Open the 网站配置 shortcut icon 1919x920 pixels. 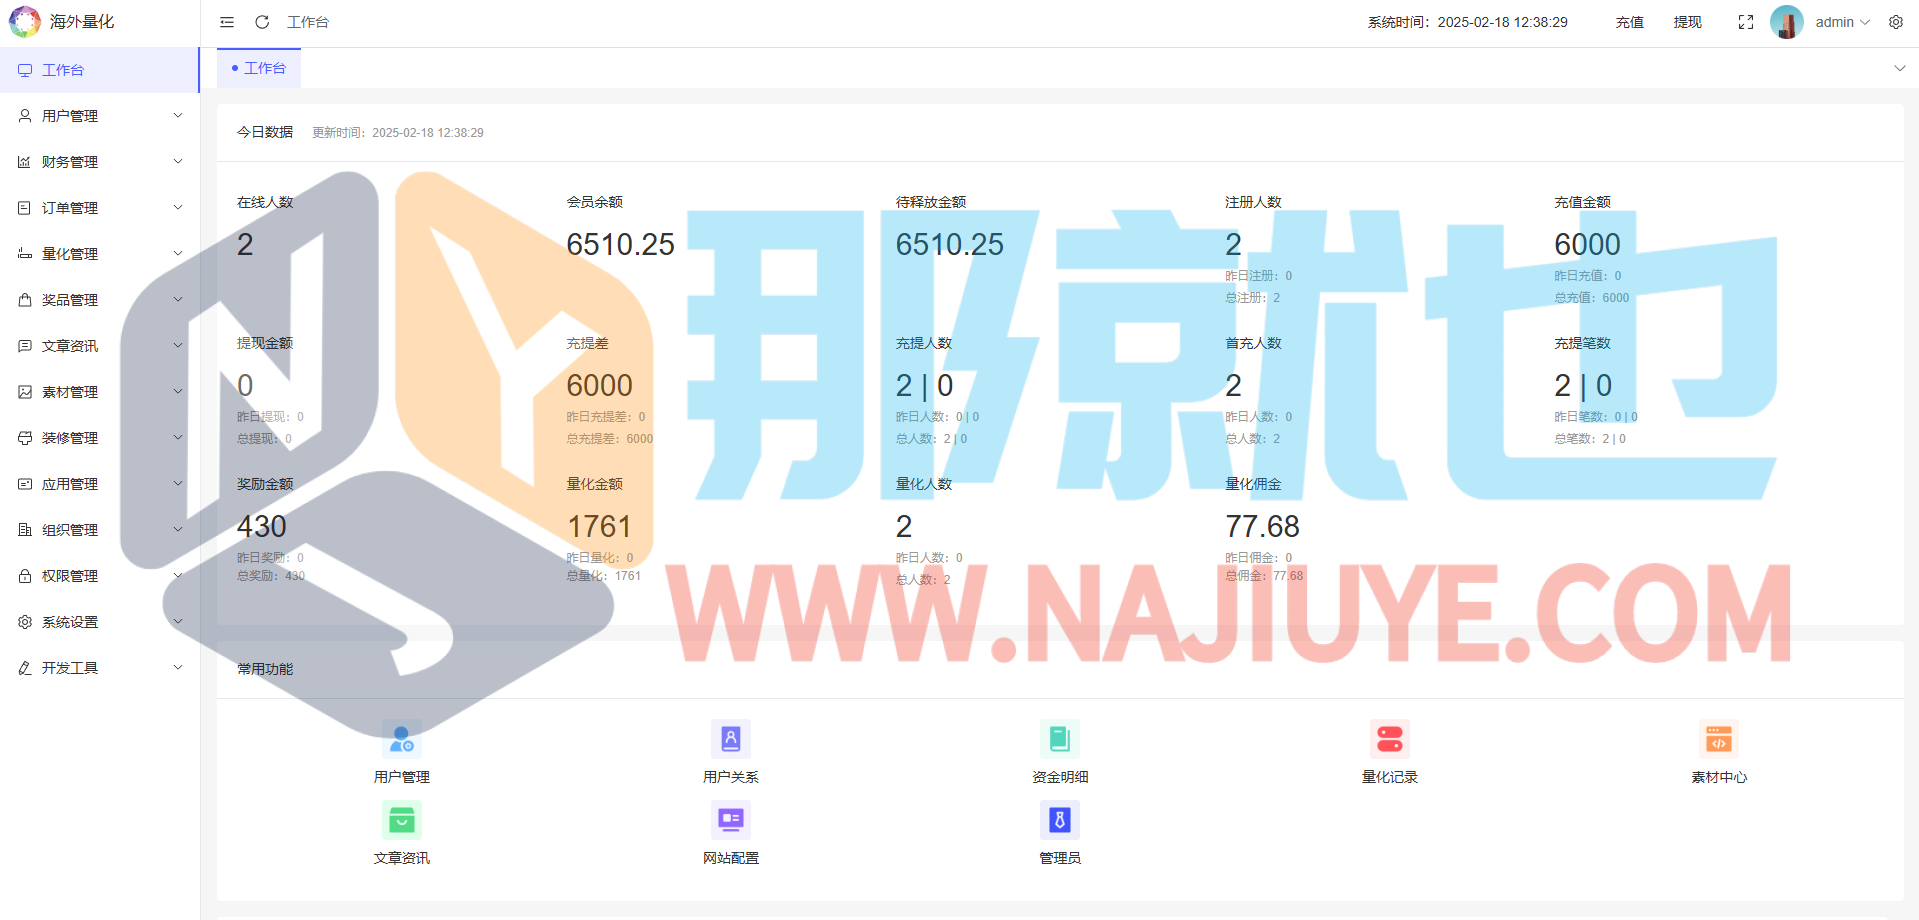tap(730, 821)
